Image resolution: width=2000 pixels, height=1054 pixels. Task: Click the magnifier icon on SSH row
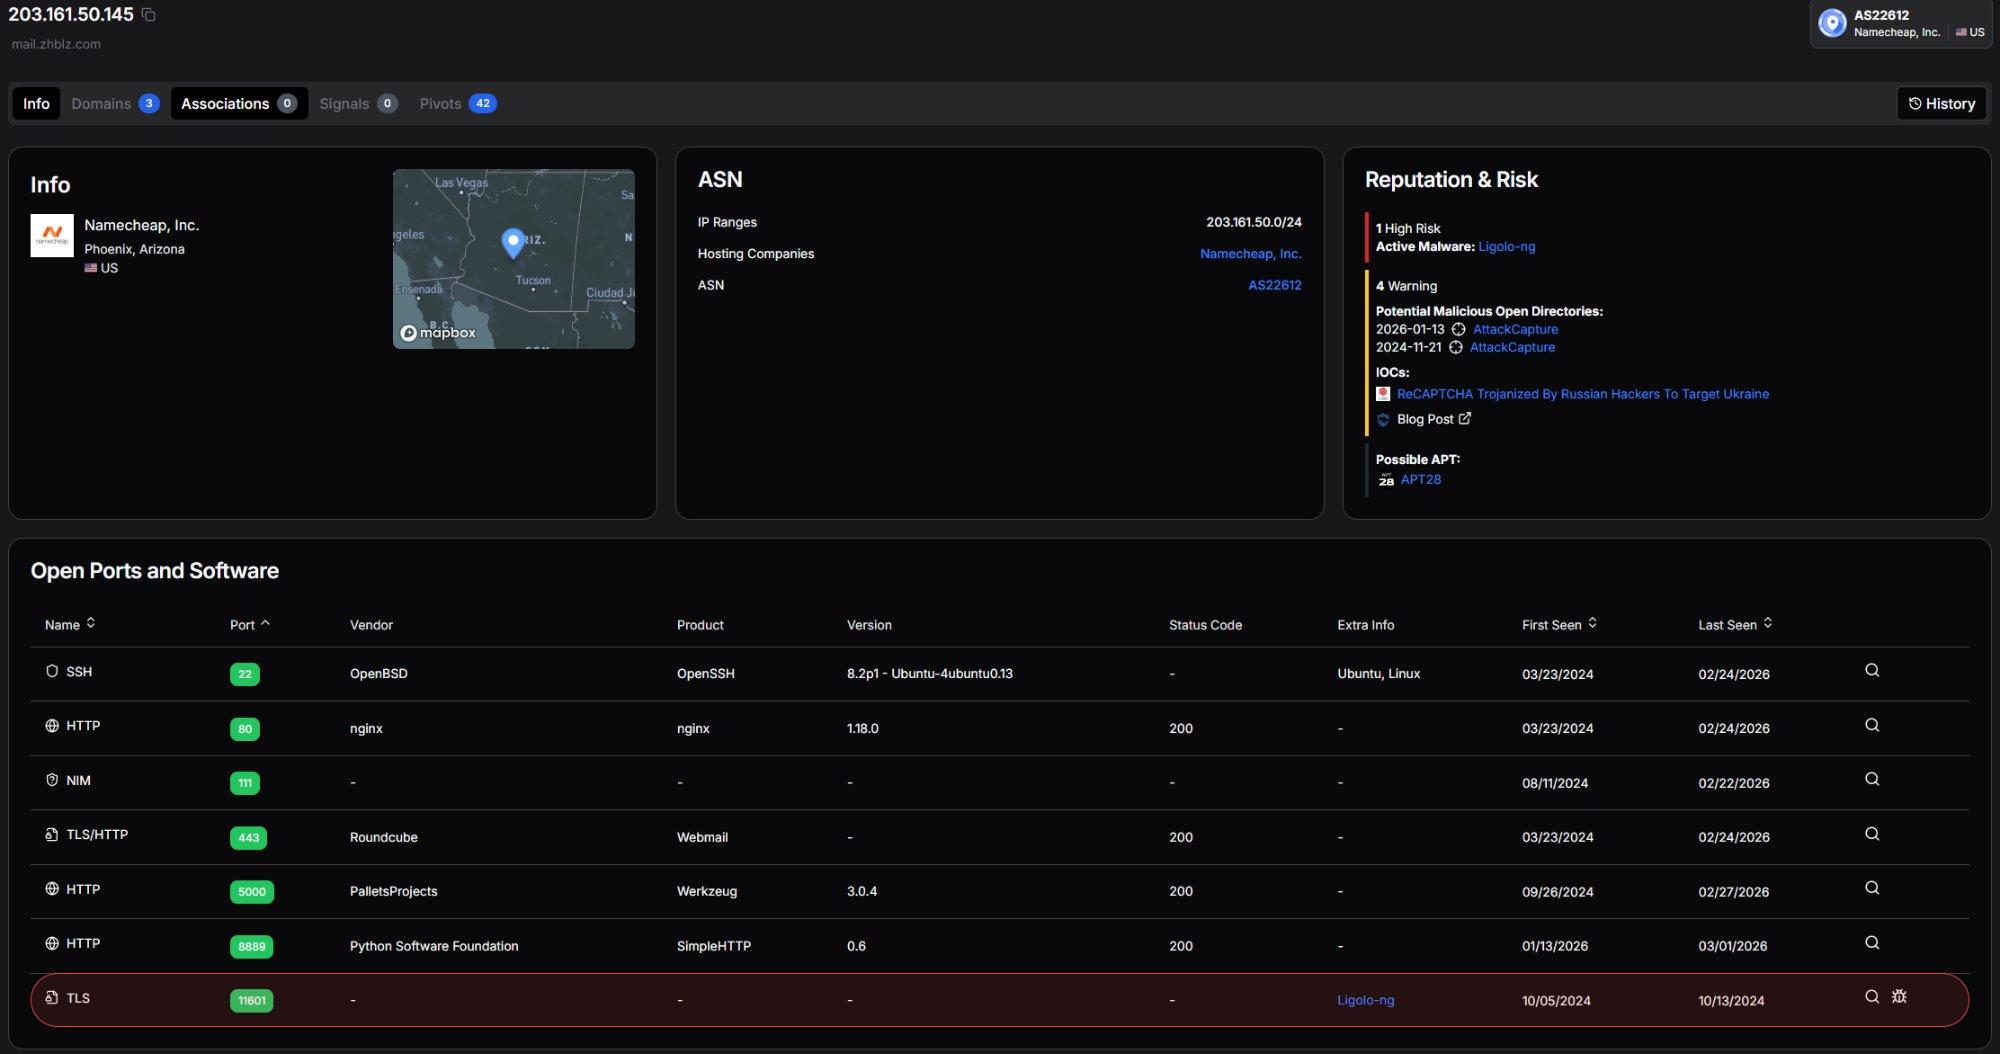(1872, 671)
